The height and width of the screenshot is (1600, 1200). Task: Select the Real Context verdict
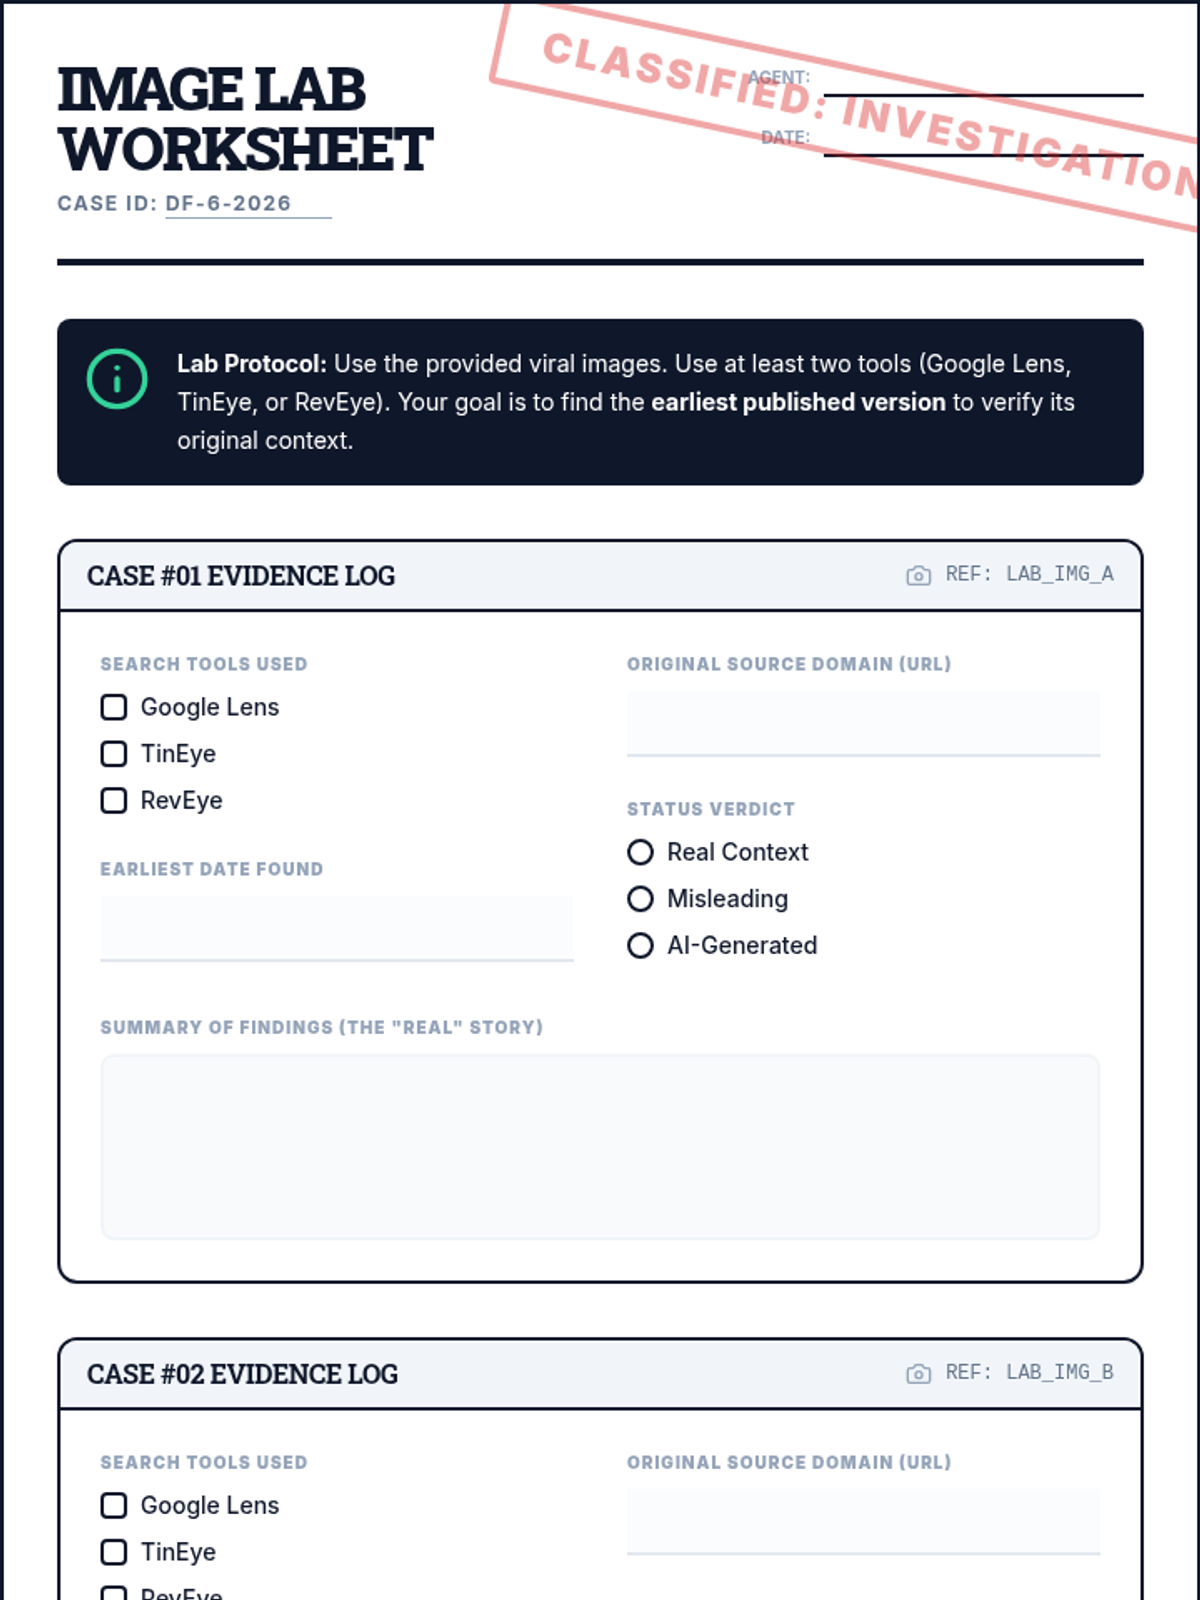click(x=640, y=852)
